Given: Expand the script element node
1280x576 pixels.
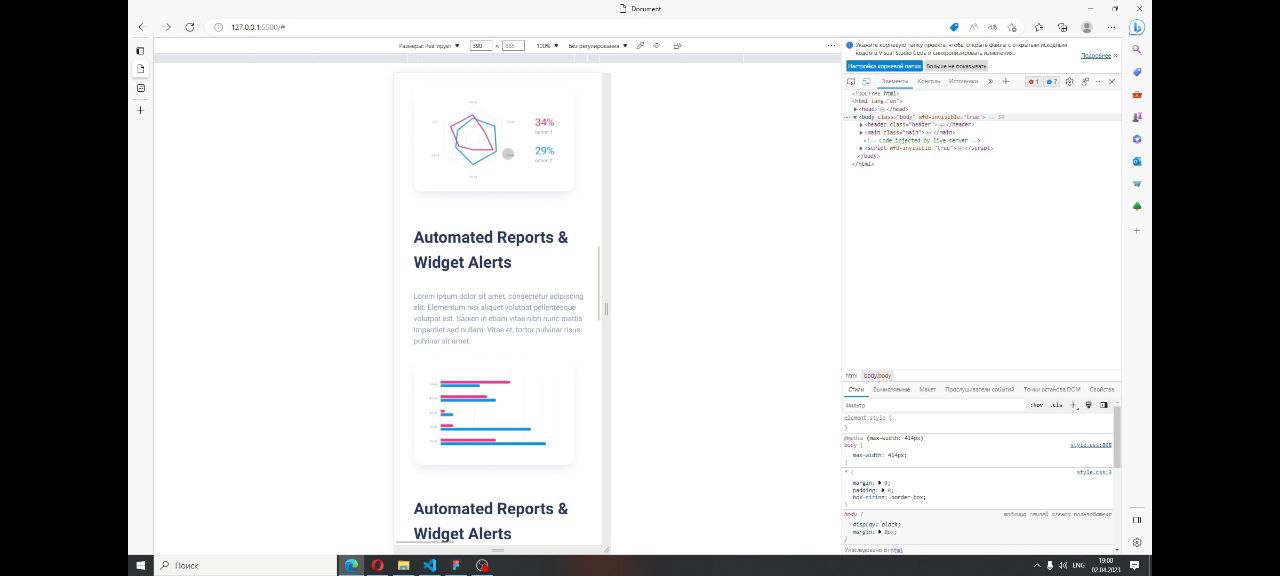Looking at the screenshot, I should [861, 148].
